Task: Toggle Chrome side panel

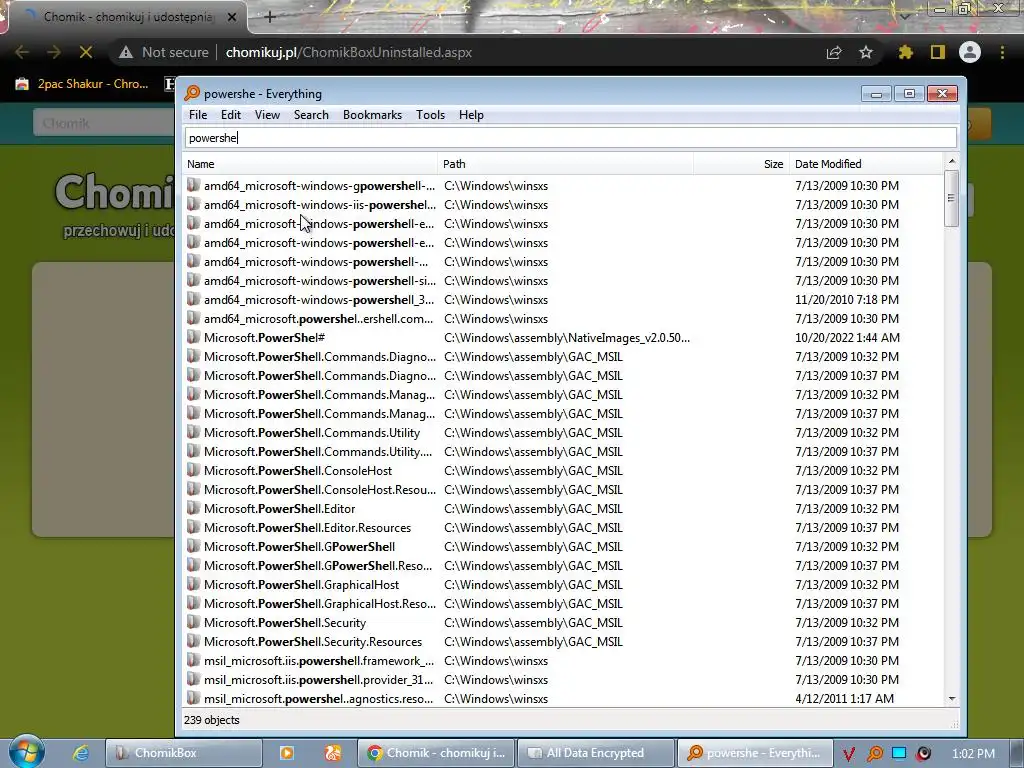Action: [x=938, y=52]
